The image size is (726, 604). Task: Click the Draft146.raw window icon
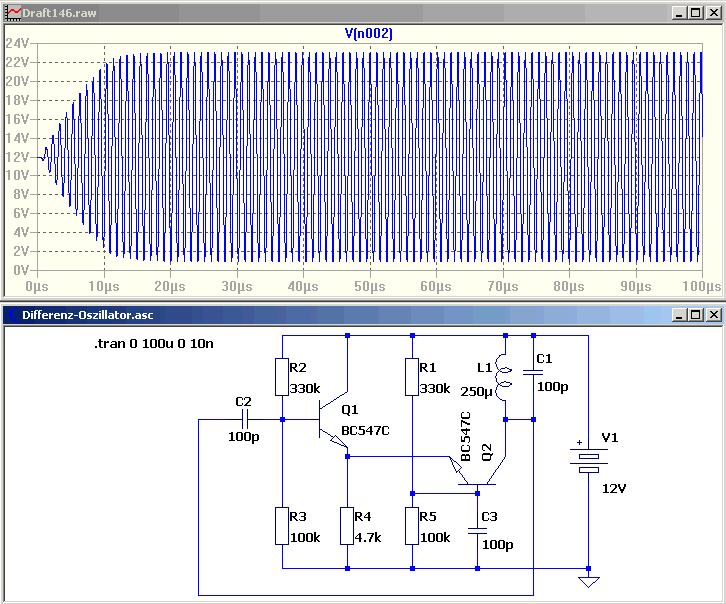13,13
